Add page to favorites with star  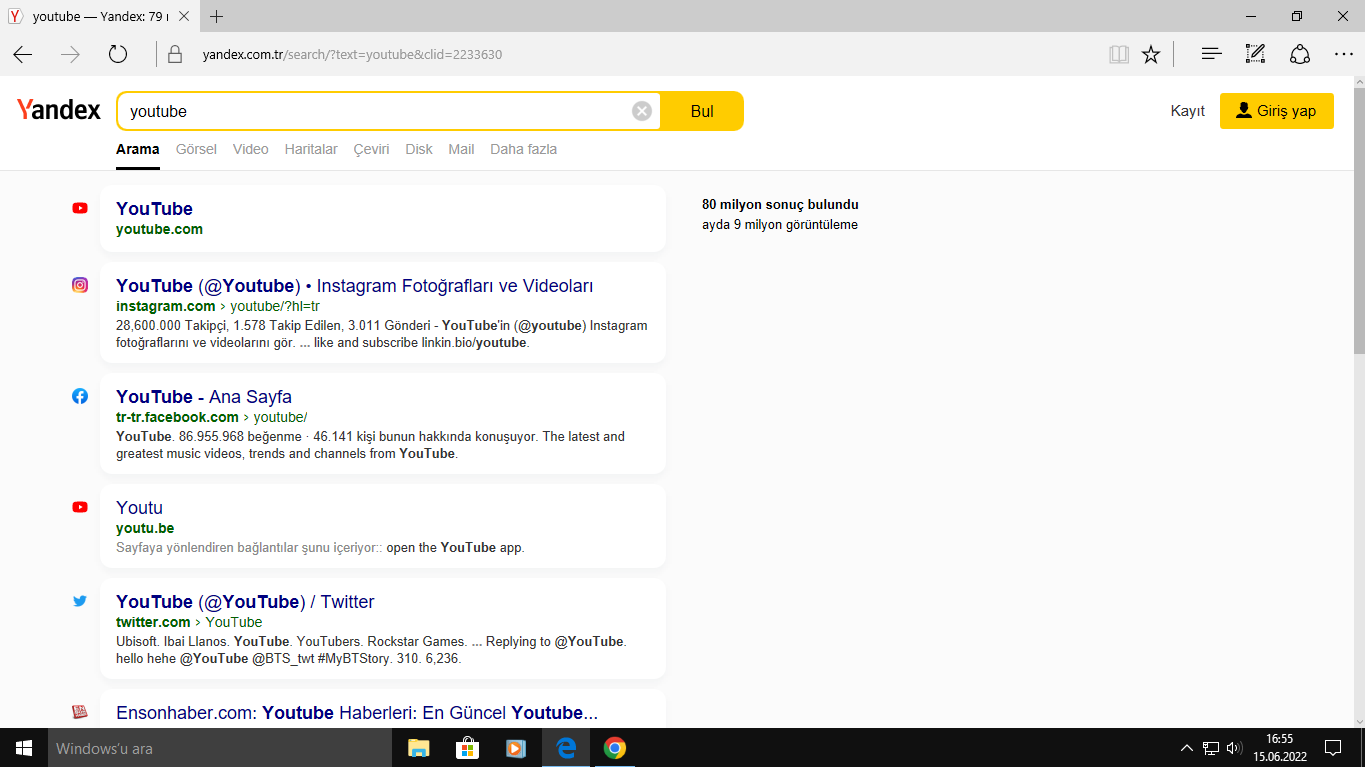(1151, 54)
